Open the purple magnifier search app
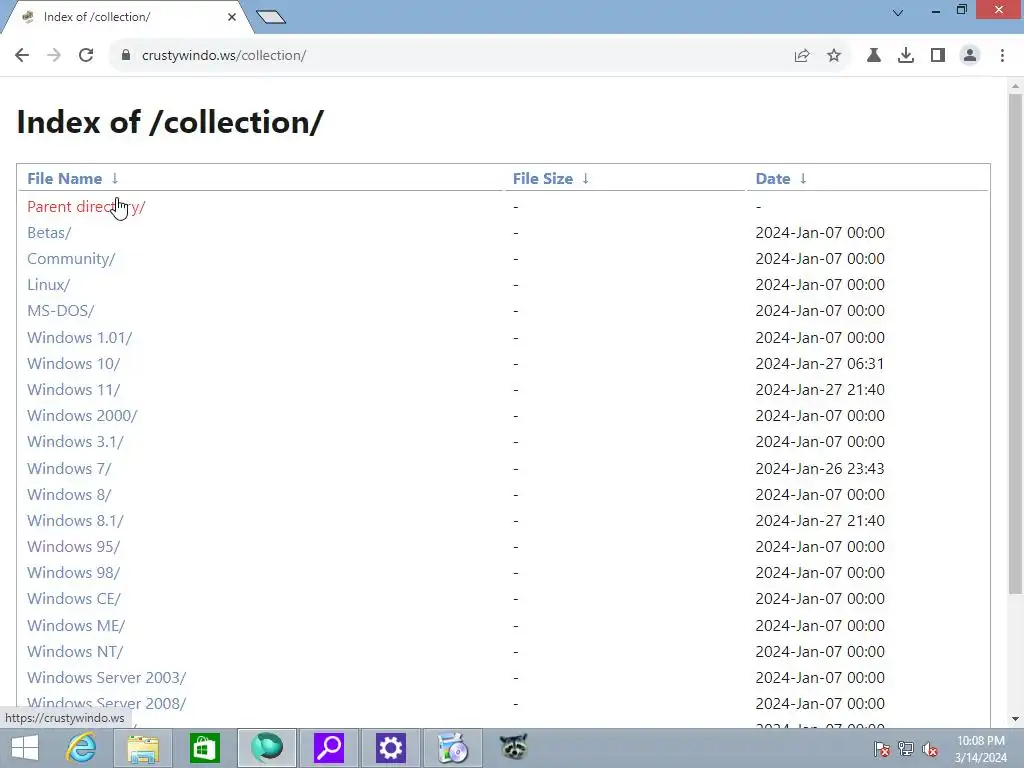This screenshot has width=1024, height=768. 328,748
